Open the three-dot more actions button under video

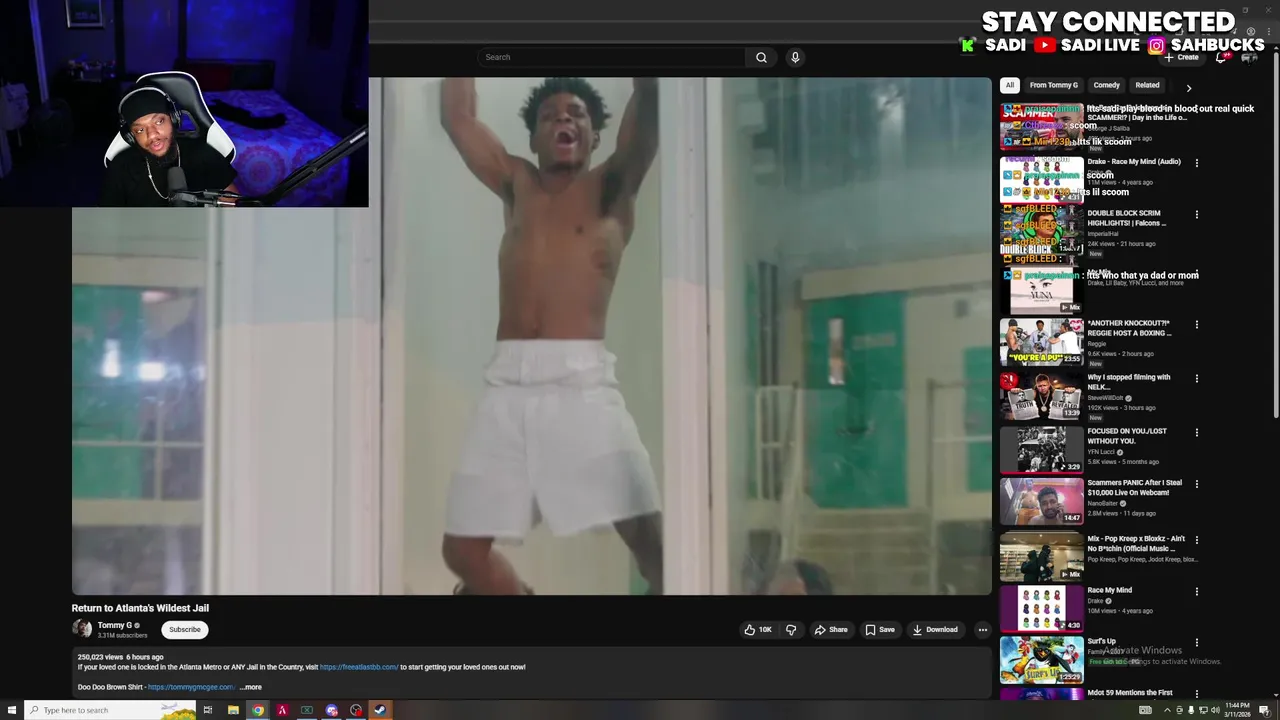pyautogui.click(x=983, y=630)
